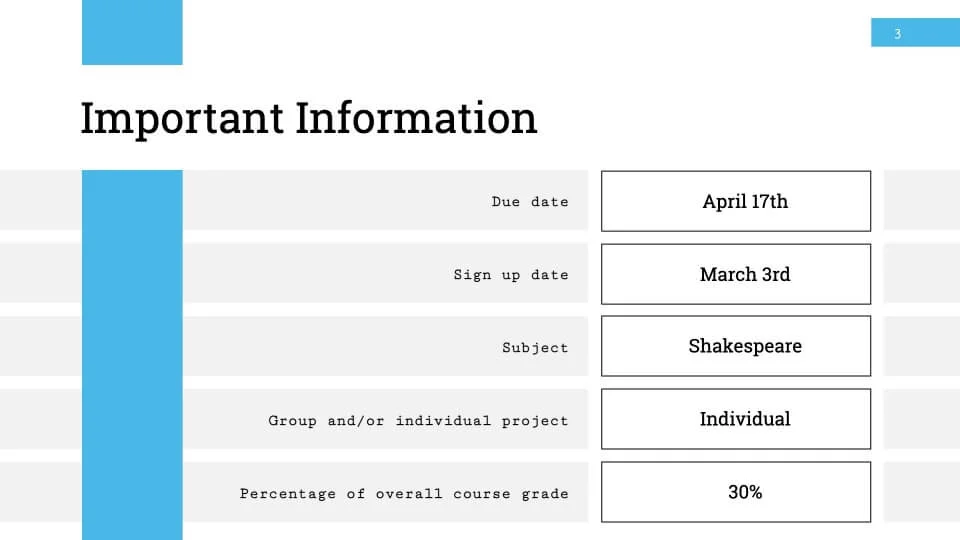Click the 'Individual' project type box

[736, 419]
